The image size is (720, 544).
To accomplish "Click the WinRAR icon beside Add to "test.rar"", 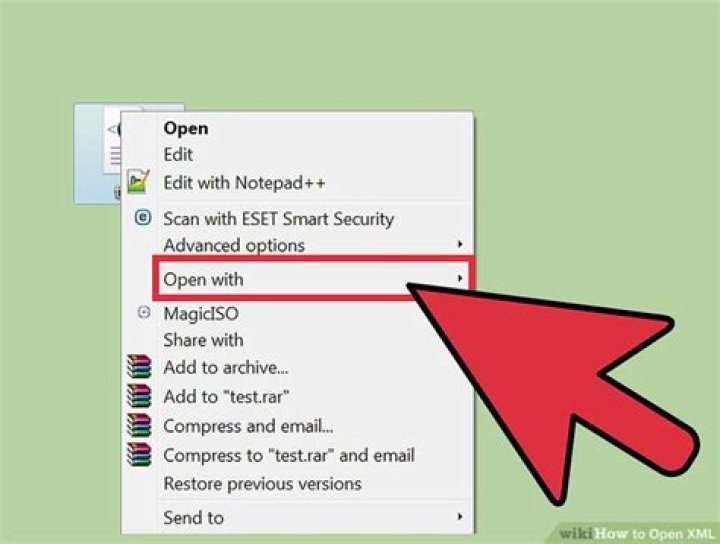I will point(139,396).
